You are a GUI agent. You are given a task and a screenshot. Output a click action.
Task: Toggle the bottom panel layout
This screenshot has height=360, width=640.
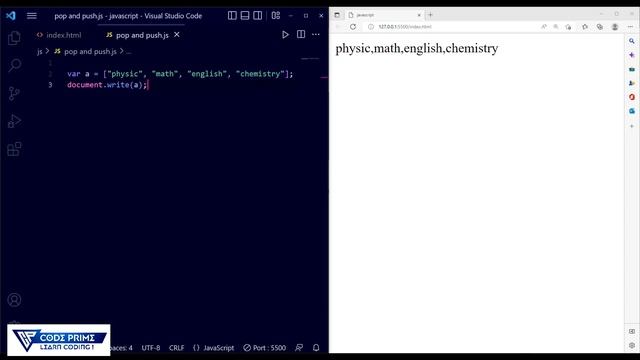tap(245, 16)
